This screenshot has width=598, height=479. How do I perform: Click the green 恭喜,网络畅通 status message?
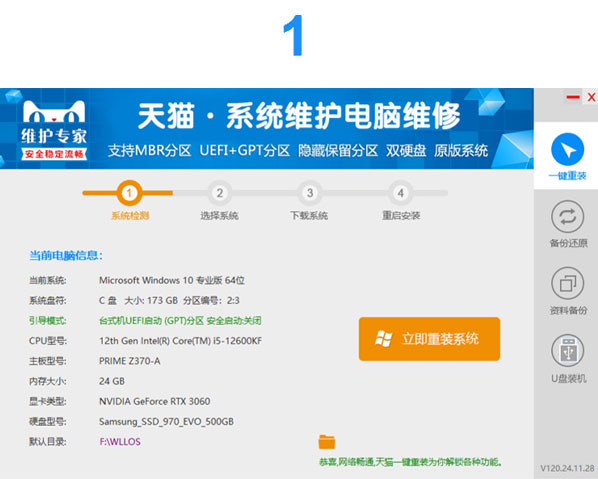pos(410,462)
